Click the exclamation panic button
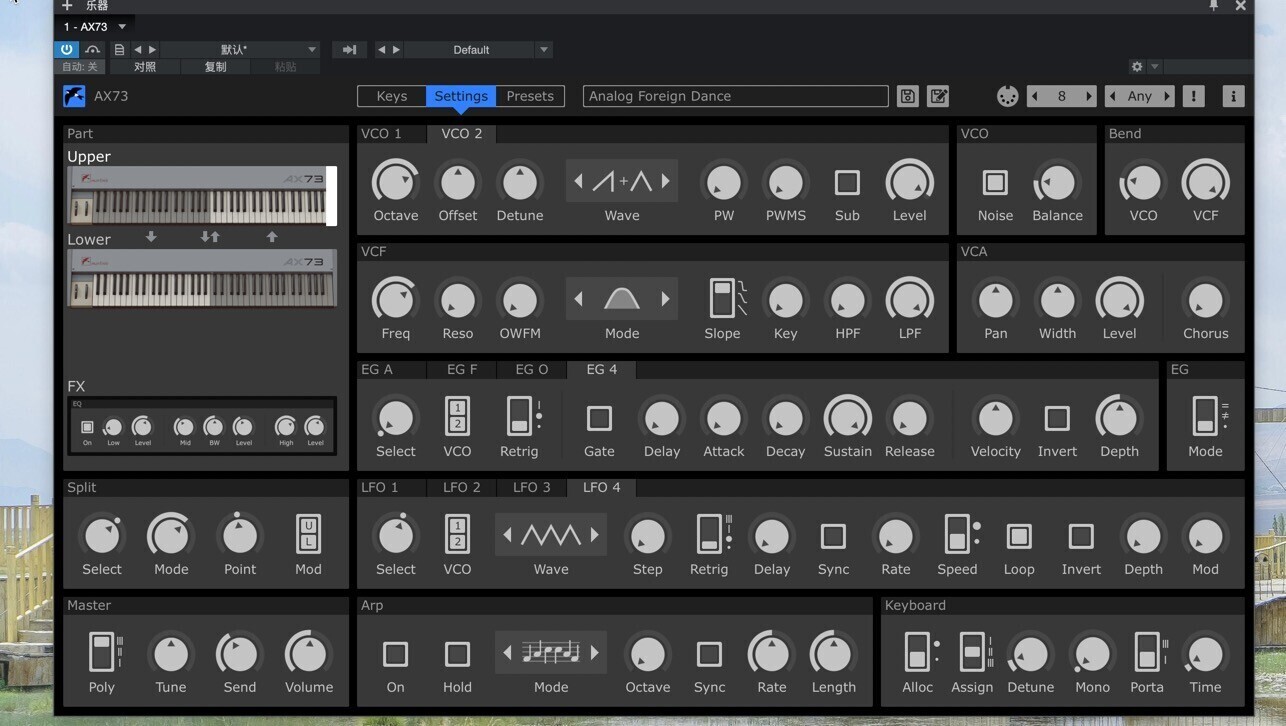 [1194, 96]
